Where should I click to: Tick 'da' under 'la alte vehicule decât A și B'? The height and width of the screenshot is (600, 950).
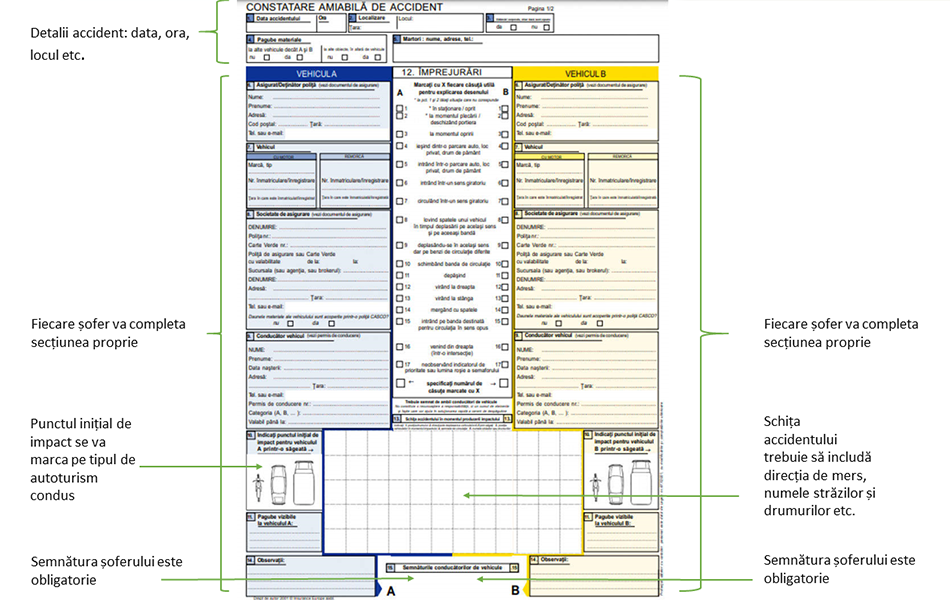(299, 58)
